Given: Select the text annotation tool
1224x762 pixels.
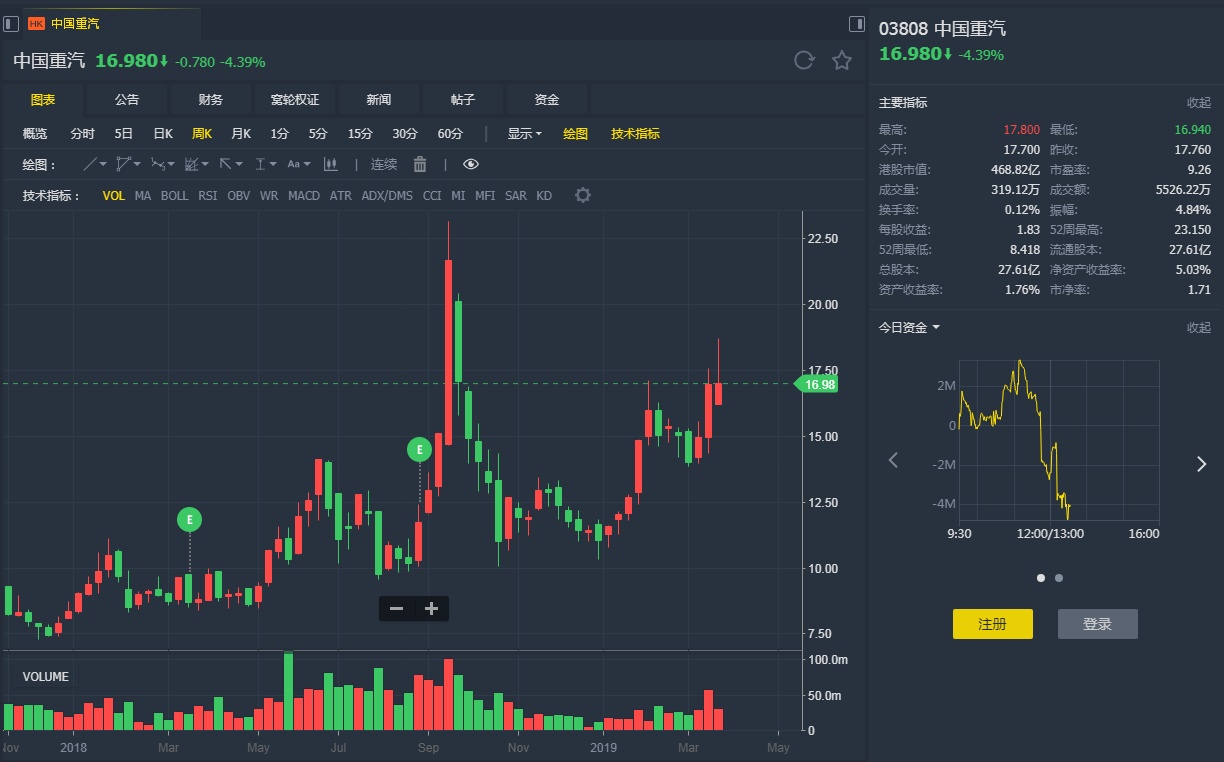Looking at the screenshot, I should click(x=293, y=164).
